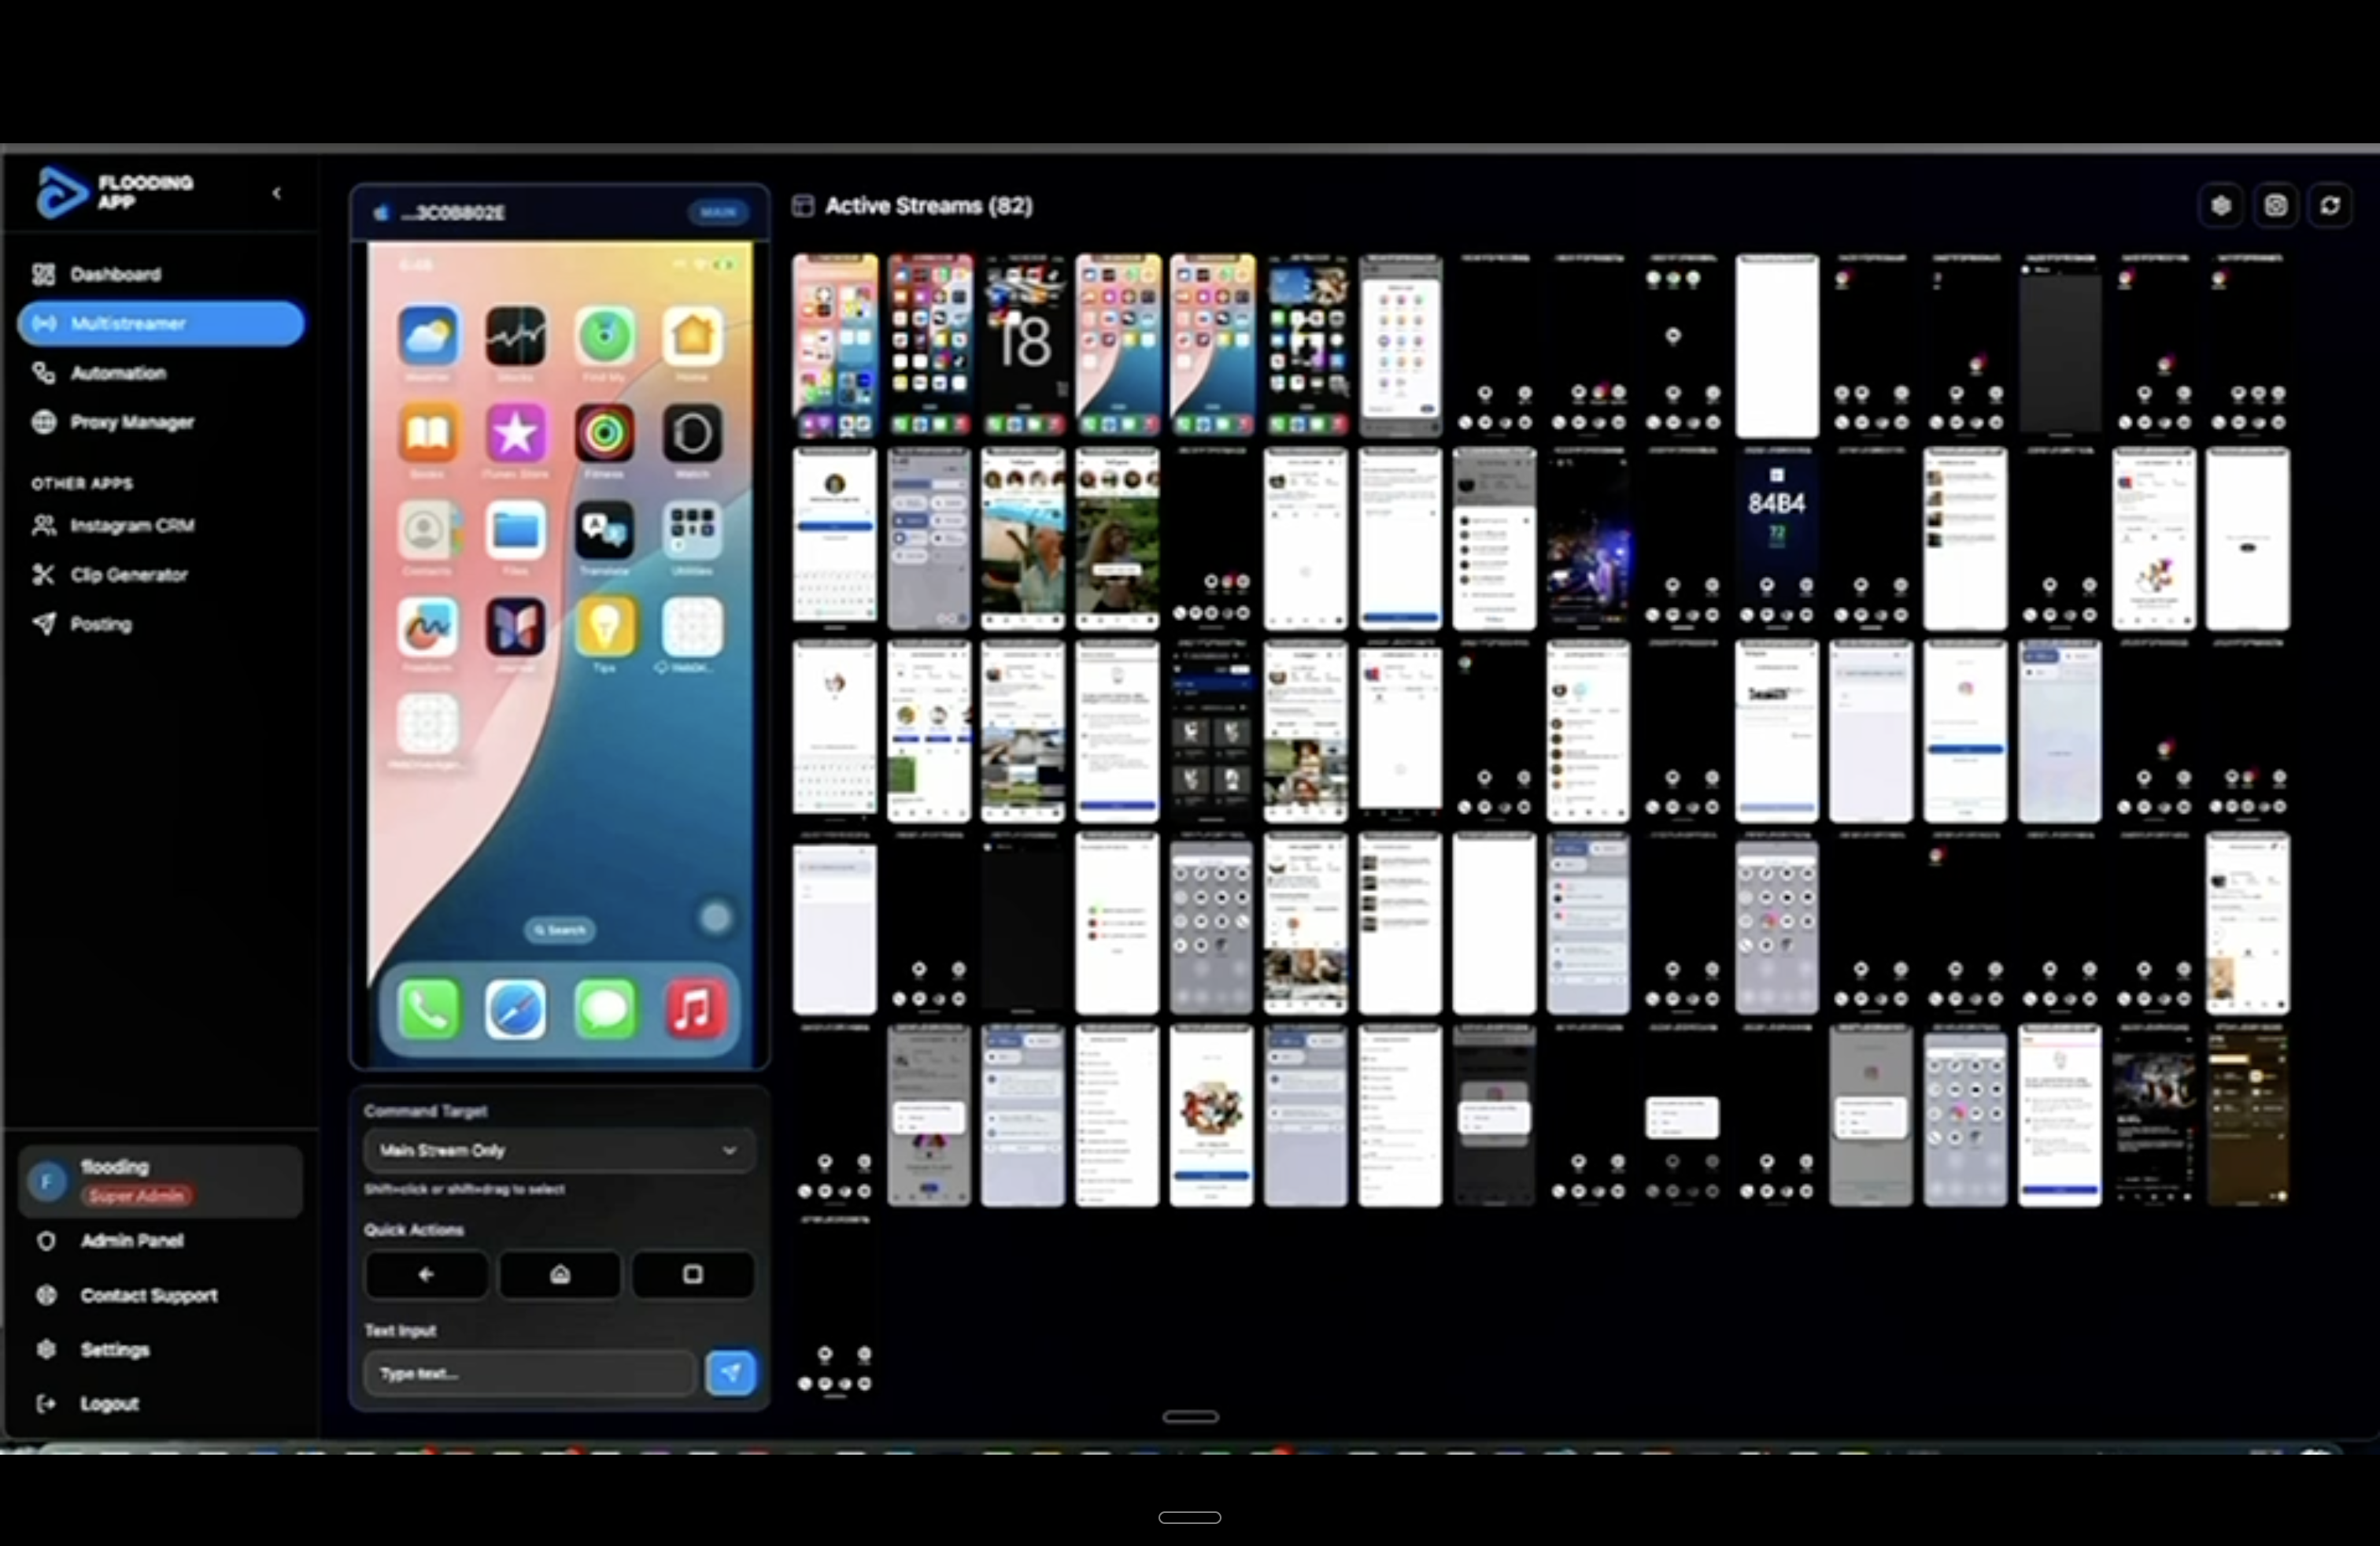Open the Journal butterfly app
Screen dimensions: 2380x1546
click(516, 626)
